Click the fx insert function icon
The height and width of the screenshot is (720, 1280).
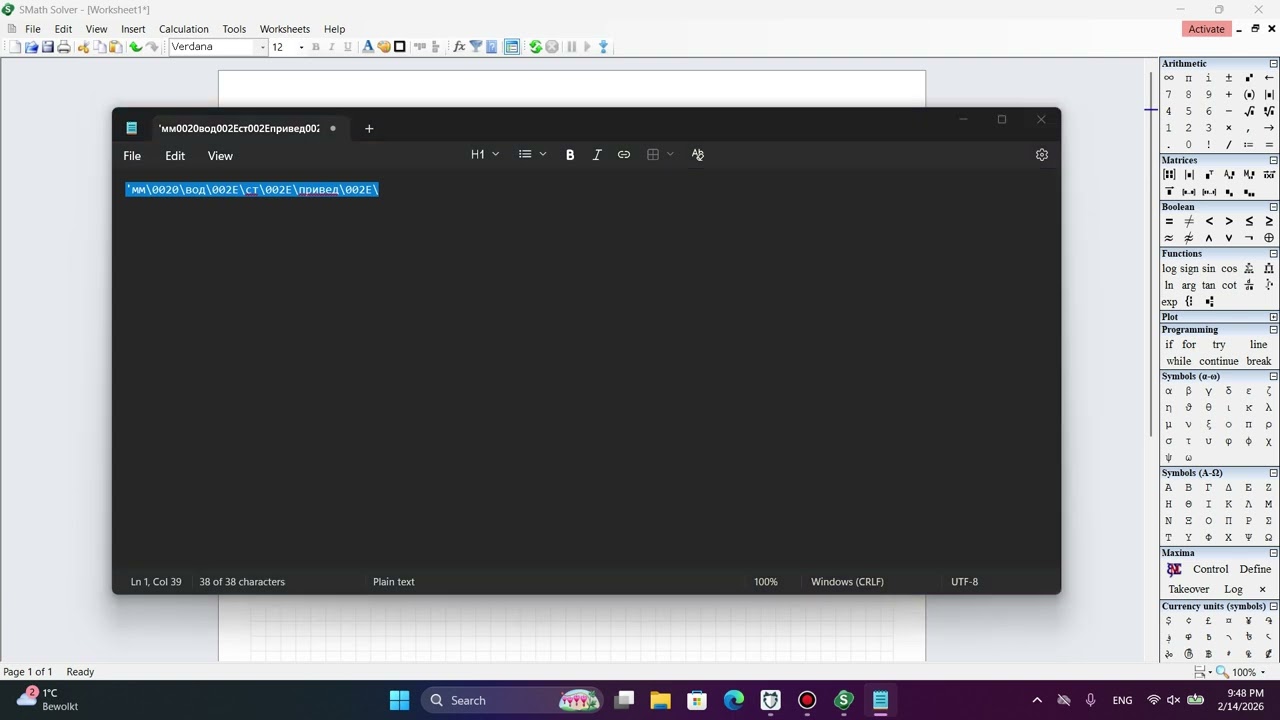coord(459,47)
